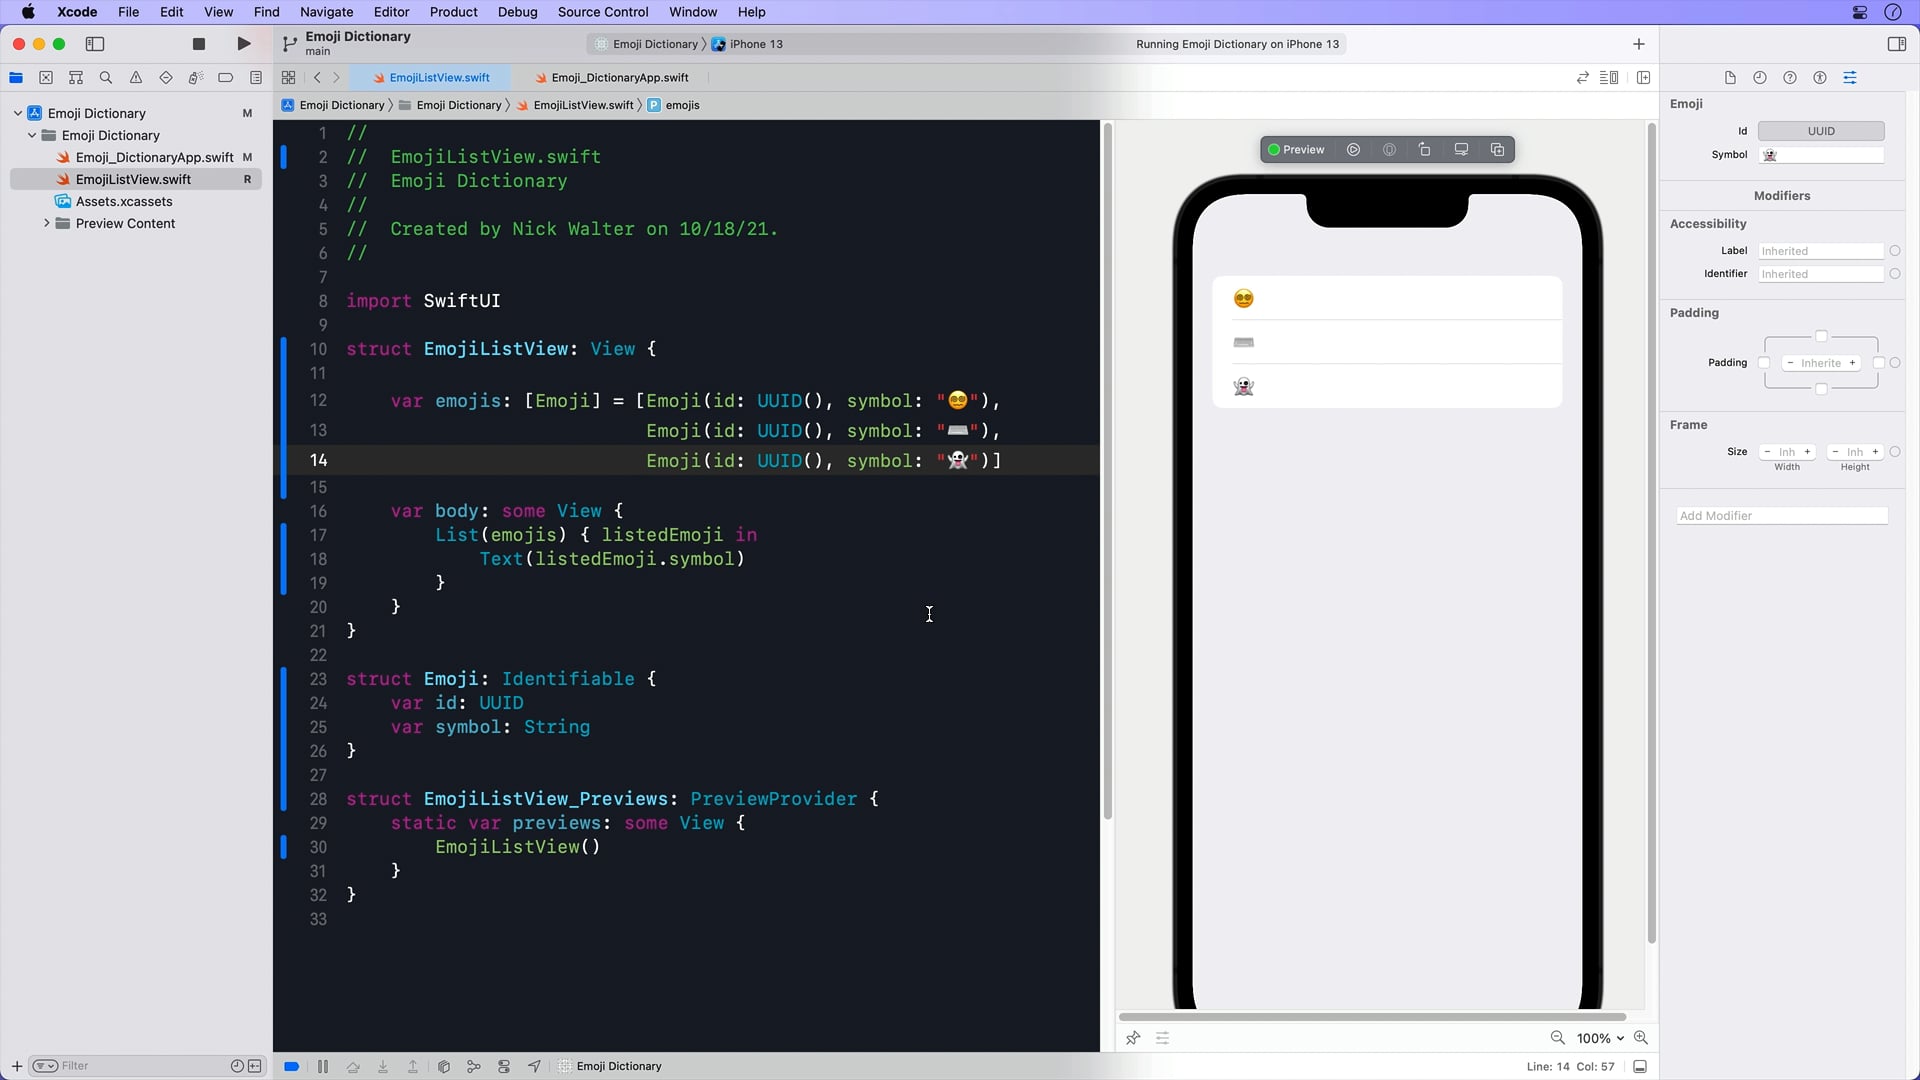Open the Debug menu
The height and width of the screenshot is (1080, 1920).
517,12
